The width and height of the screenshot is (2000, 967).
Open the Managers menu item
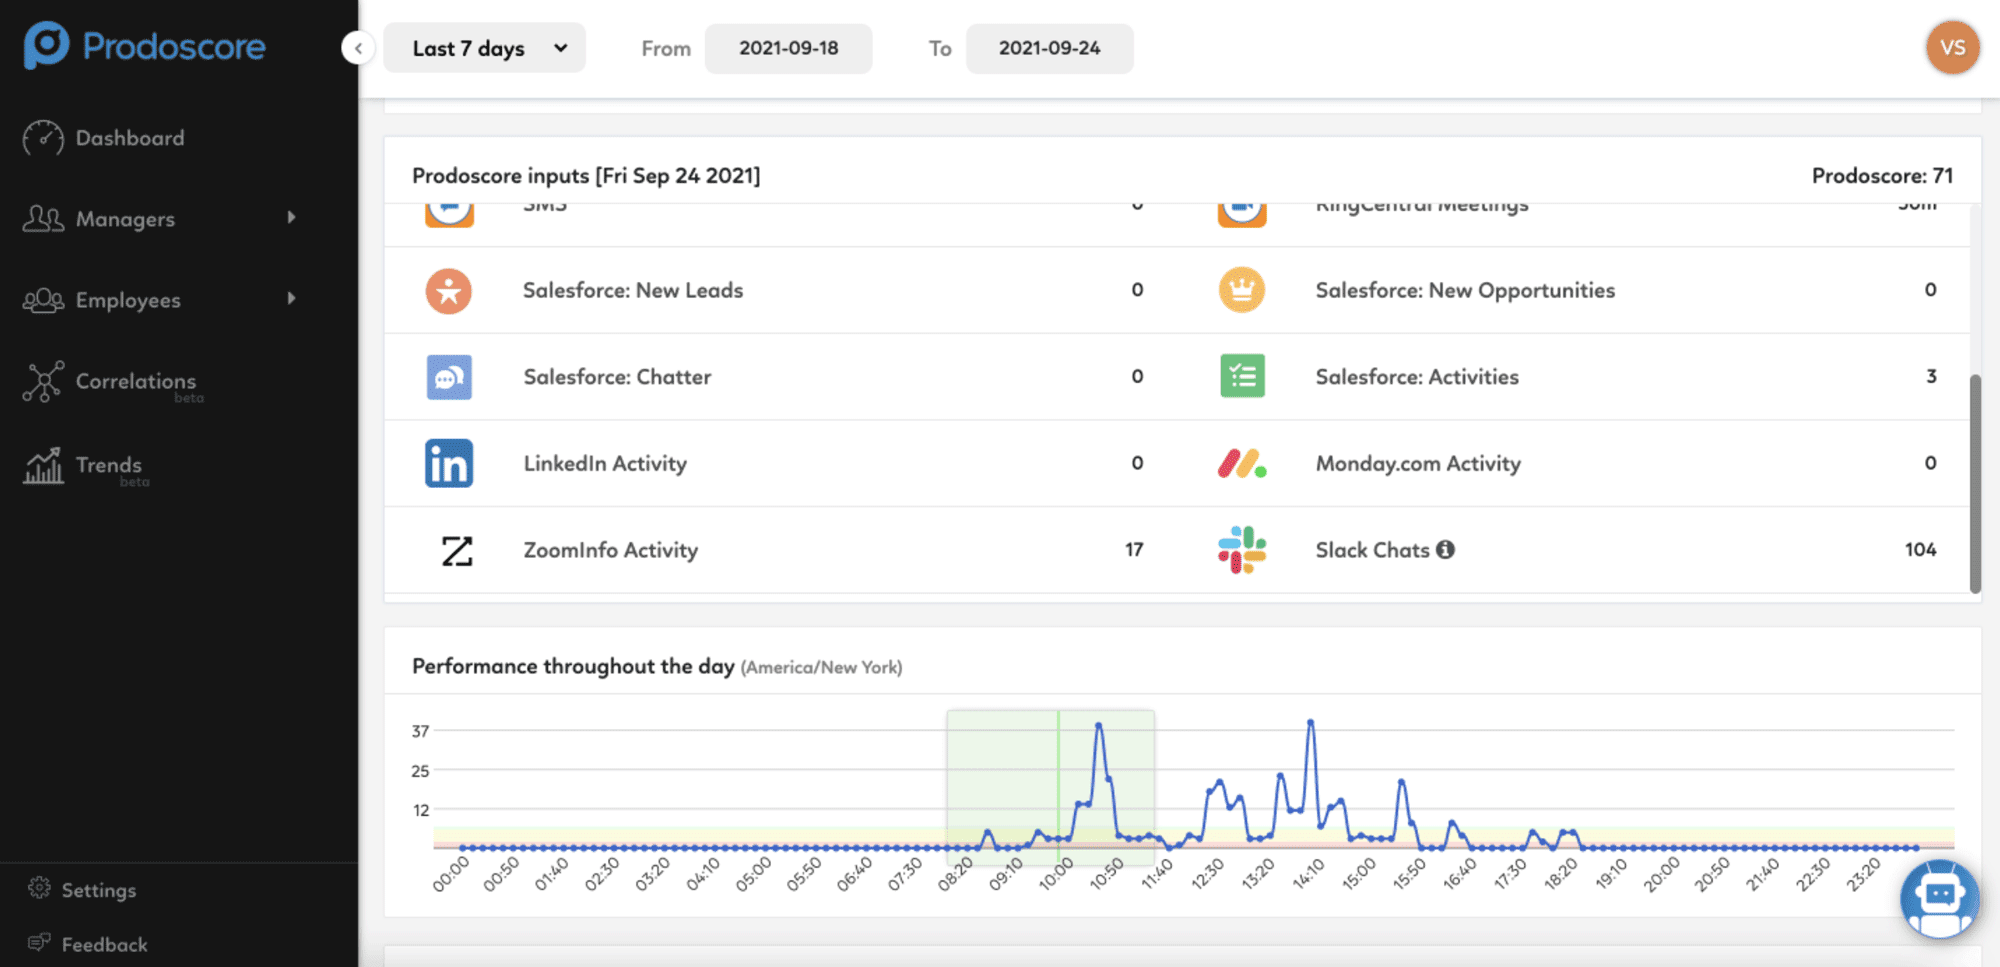click(x=125, y=219)
